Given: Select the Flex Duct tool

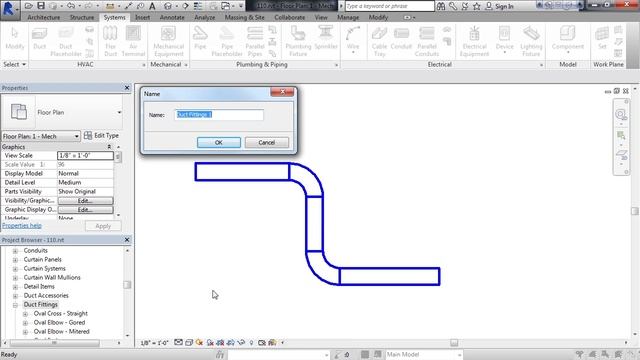Looking at the screenshot, I should (x=110, y=41).
